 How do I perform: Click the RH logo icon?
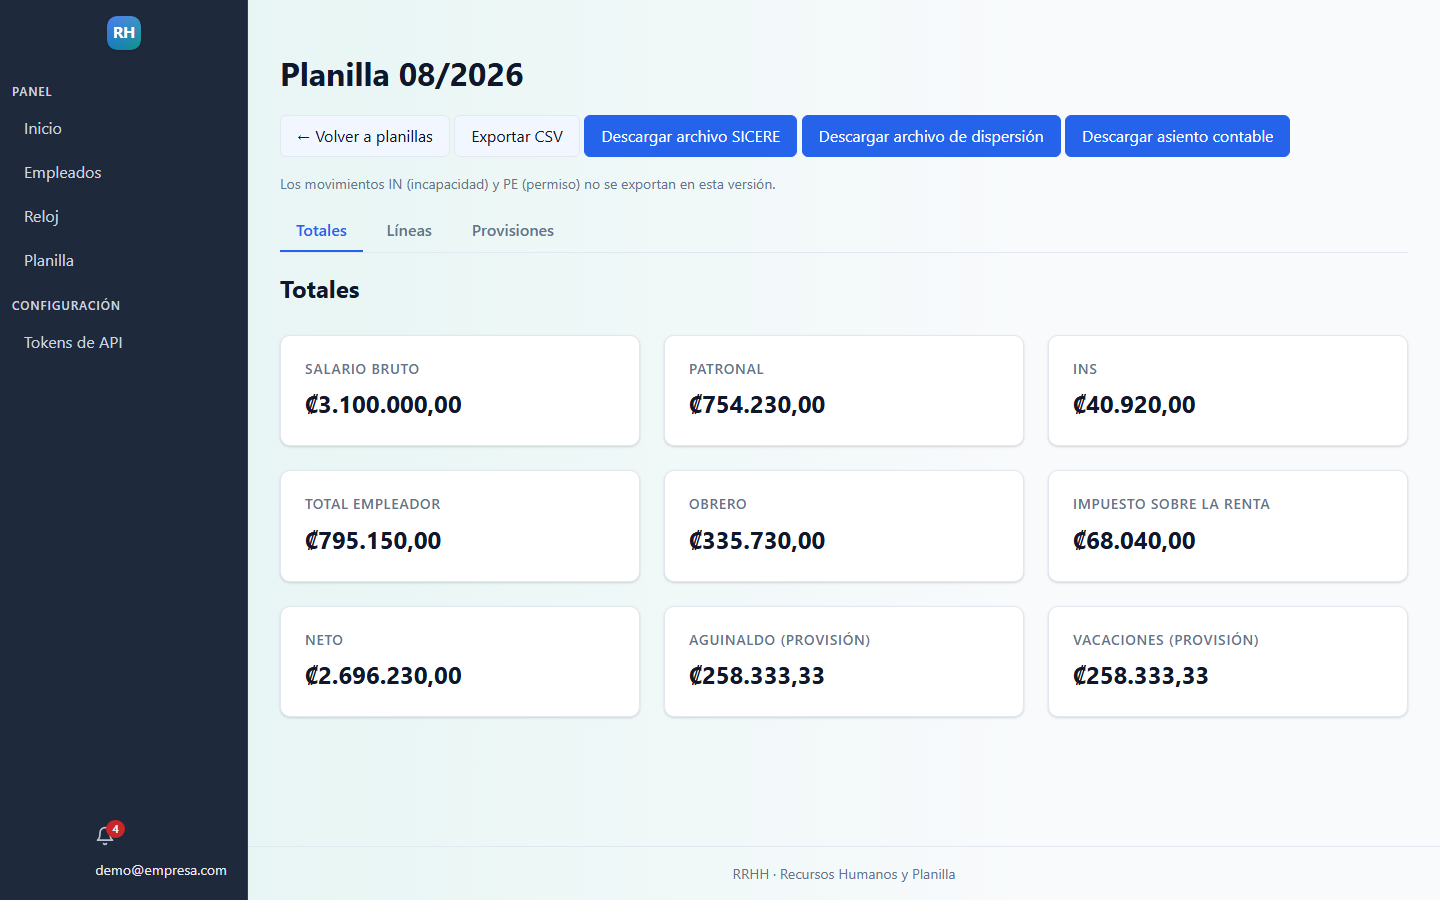(124, 33)
